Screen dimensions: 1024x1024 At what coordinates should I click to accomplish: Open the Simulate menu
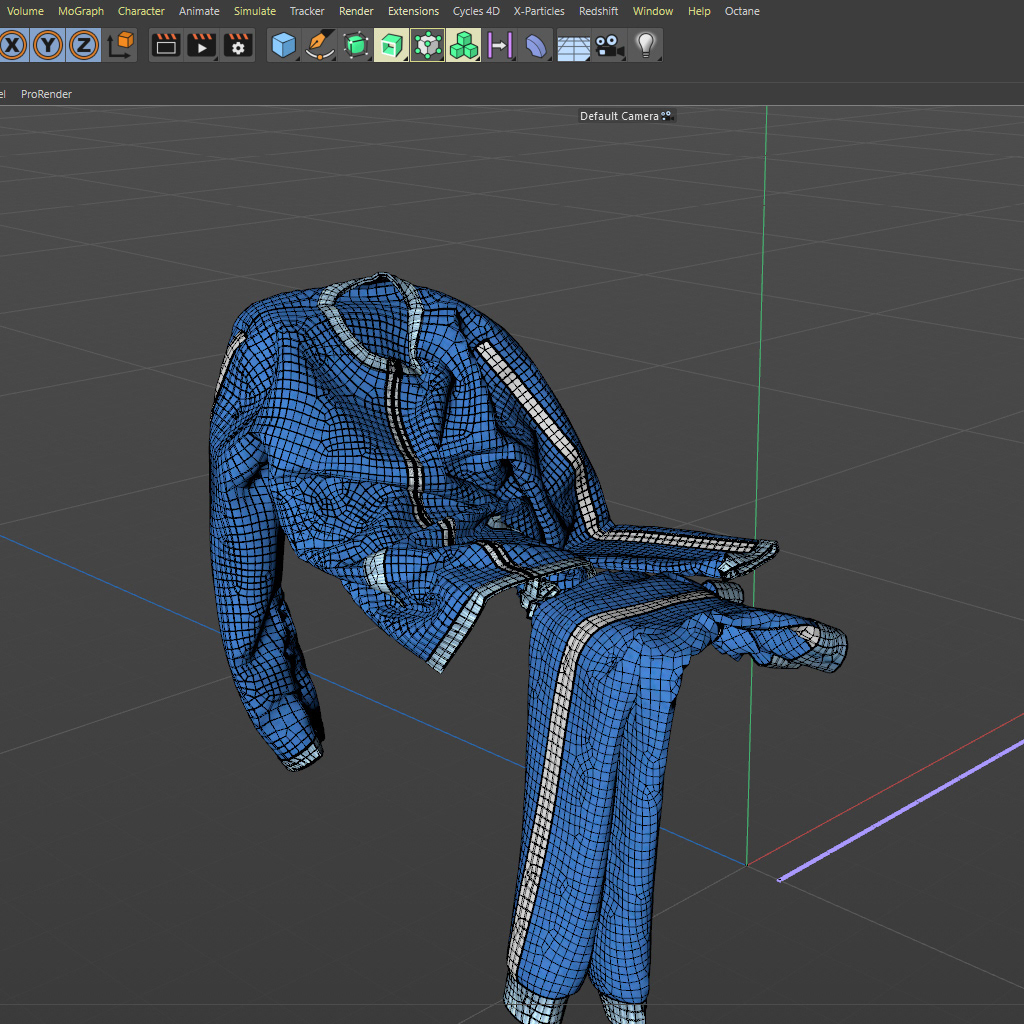255,11
